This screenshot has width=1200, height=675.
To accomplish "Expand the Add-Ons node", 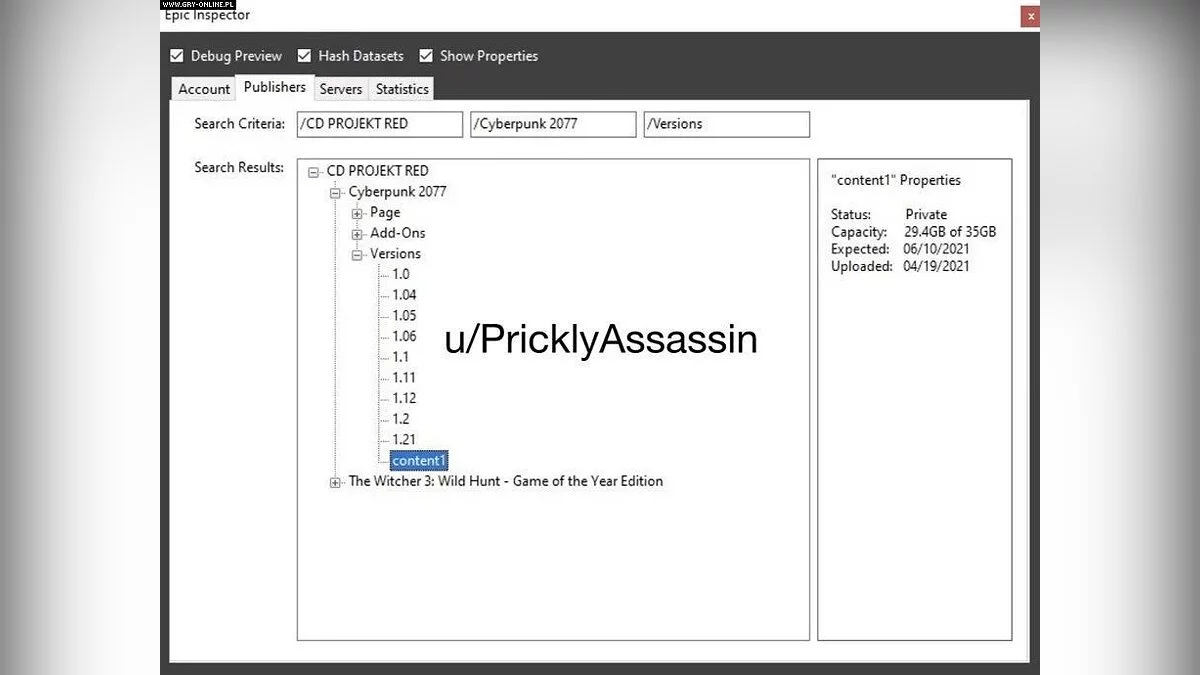I will click(357, 234).
